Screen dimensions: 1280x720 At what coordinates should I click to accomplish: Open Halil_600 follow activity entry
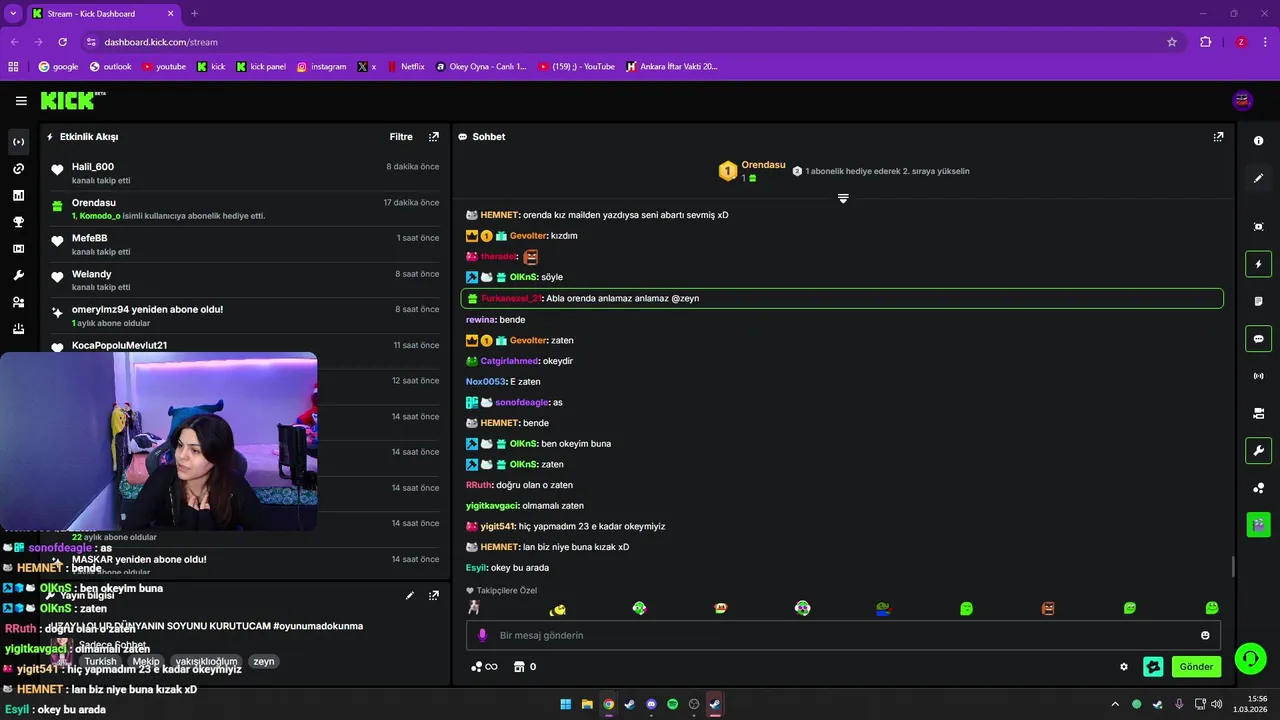point(245,173)
